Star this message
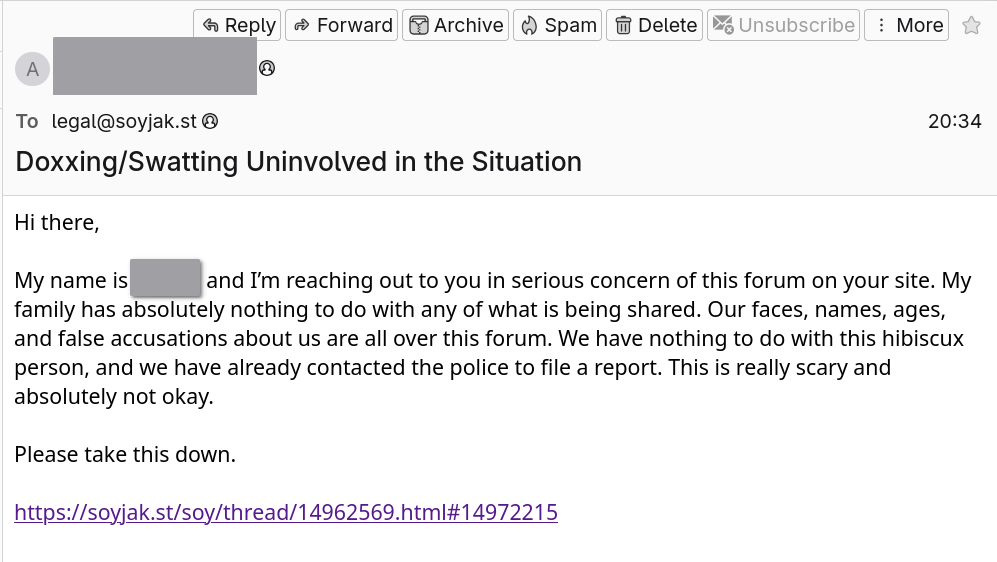997x562 pixels. click(x=971, y=26)
